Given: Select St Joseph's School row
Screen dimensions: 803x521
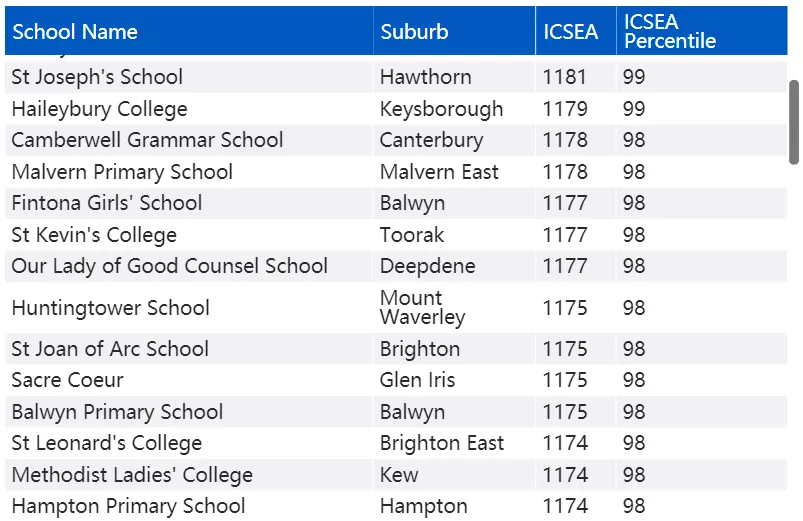Looking at the screenshot, I should tap(396, 77).
